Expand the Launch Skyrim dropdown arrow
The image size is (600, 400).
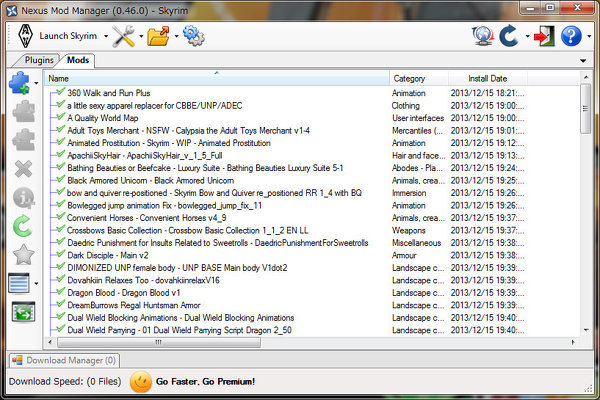pyautogui.click(x=106, y=37)
